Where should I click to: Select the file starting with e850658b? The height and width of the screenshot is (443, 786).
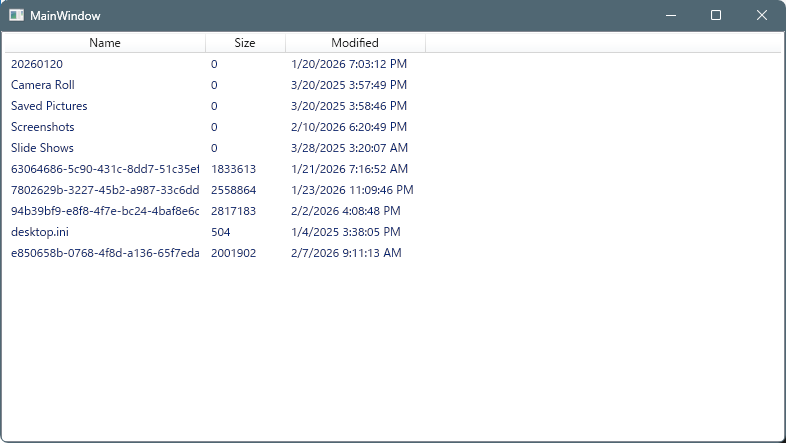104,253
